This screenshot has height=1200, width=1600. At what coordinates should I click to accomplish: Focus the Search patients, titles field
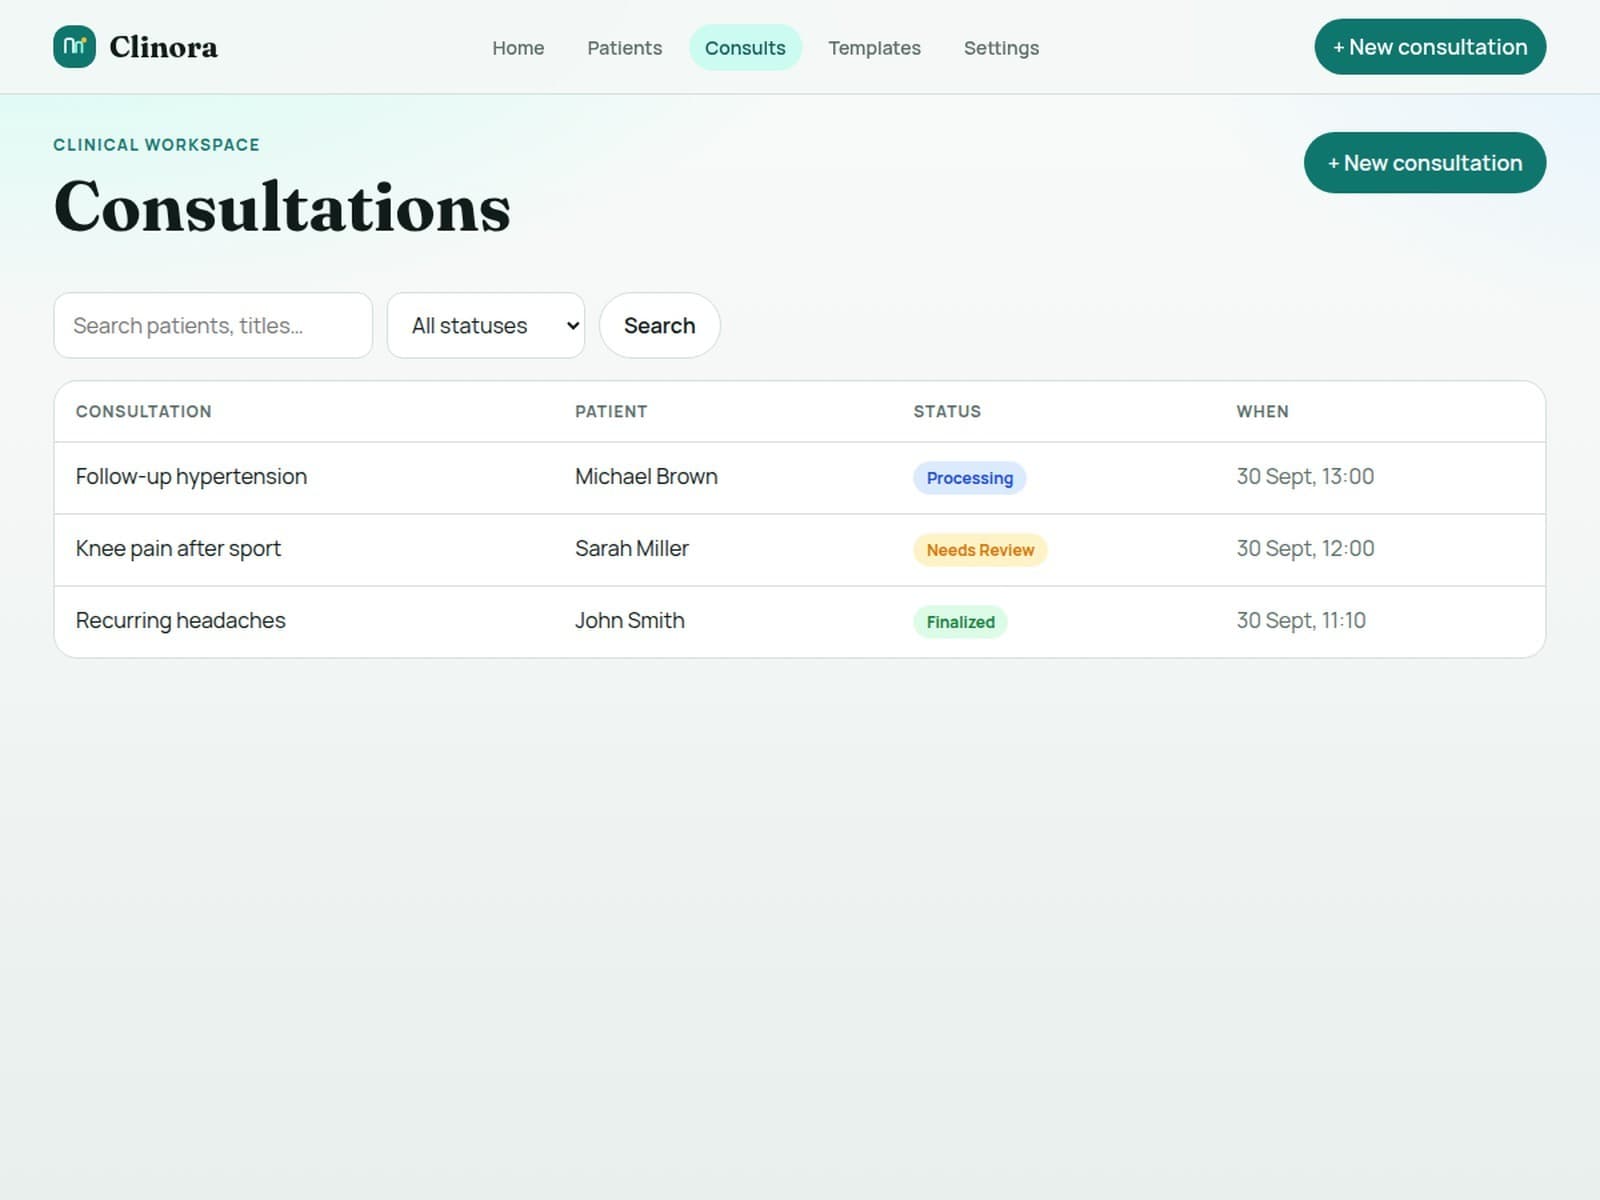click(x=213, y=325)
